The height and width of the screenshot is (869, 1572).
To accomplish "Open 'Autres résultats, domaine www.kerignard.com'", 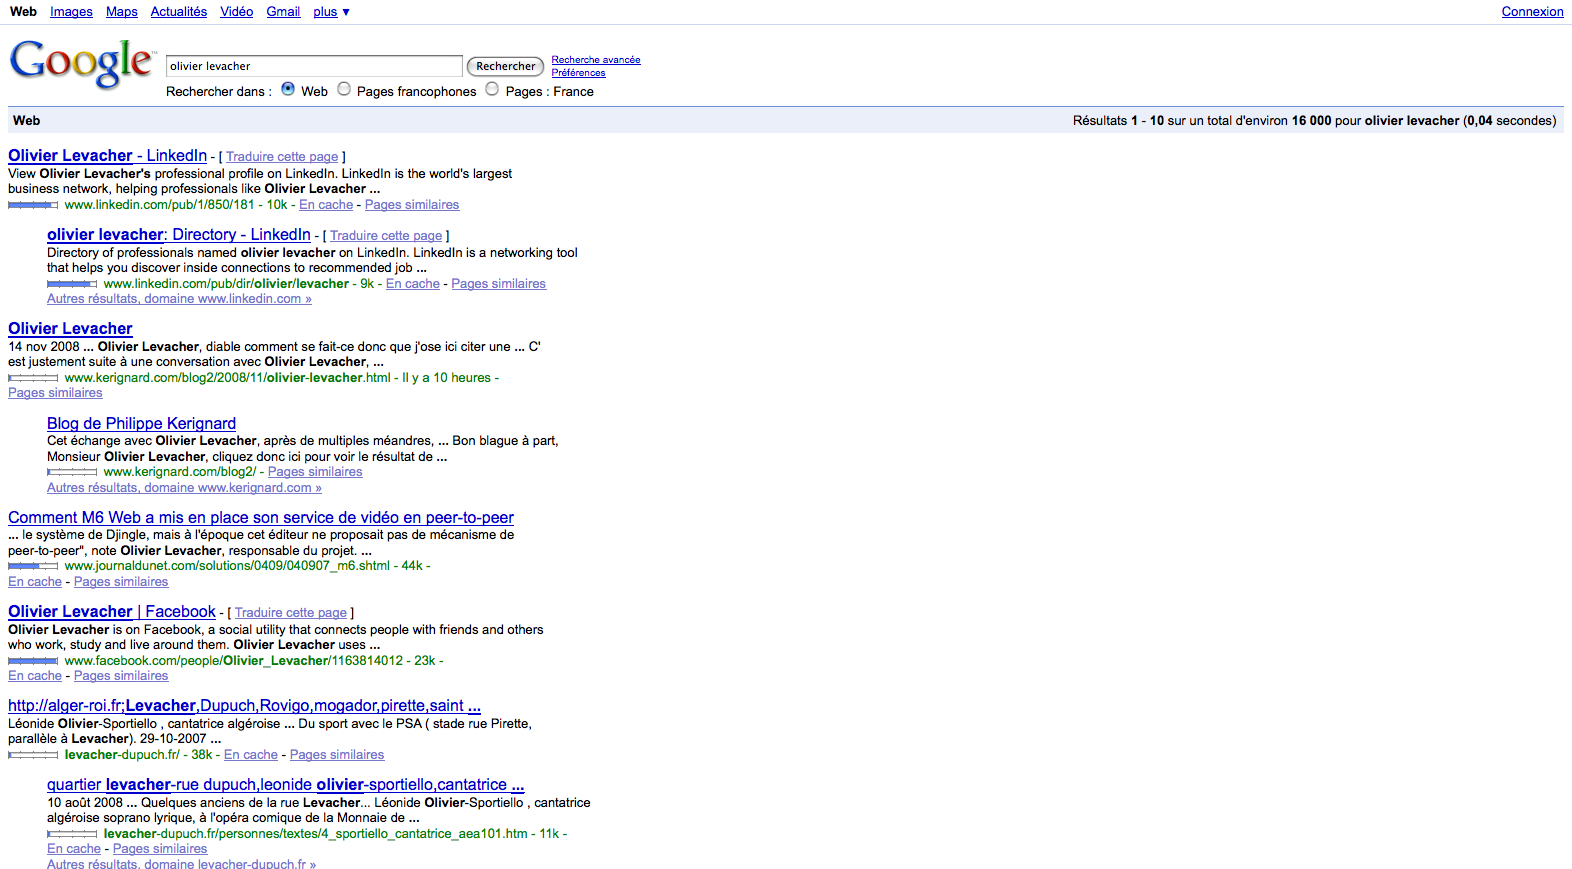I will 184,488.
